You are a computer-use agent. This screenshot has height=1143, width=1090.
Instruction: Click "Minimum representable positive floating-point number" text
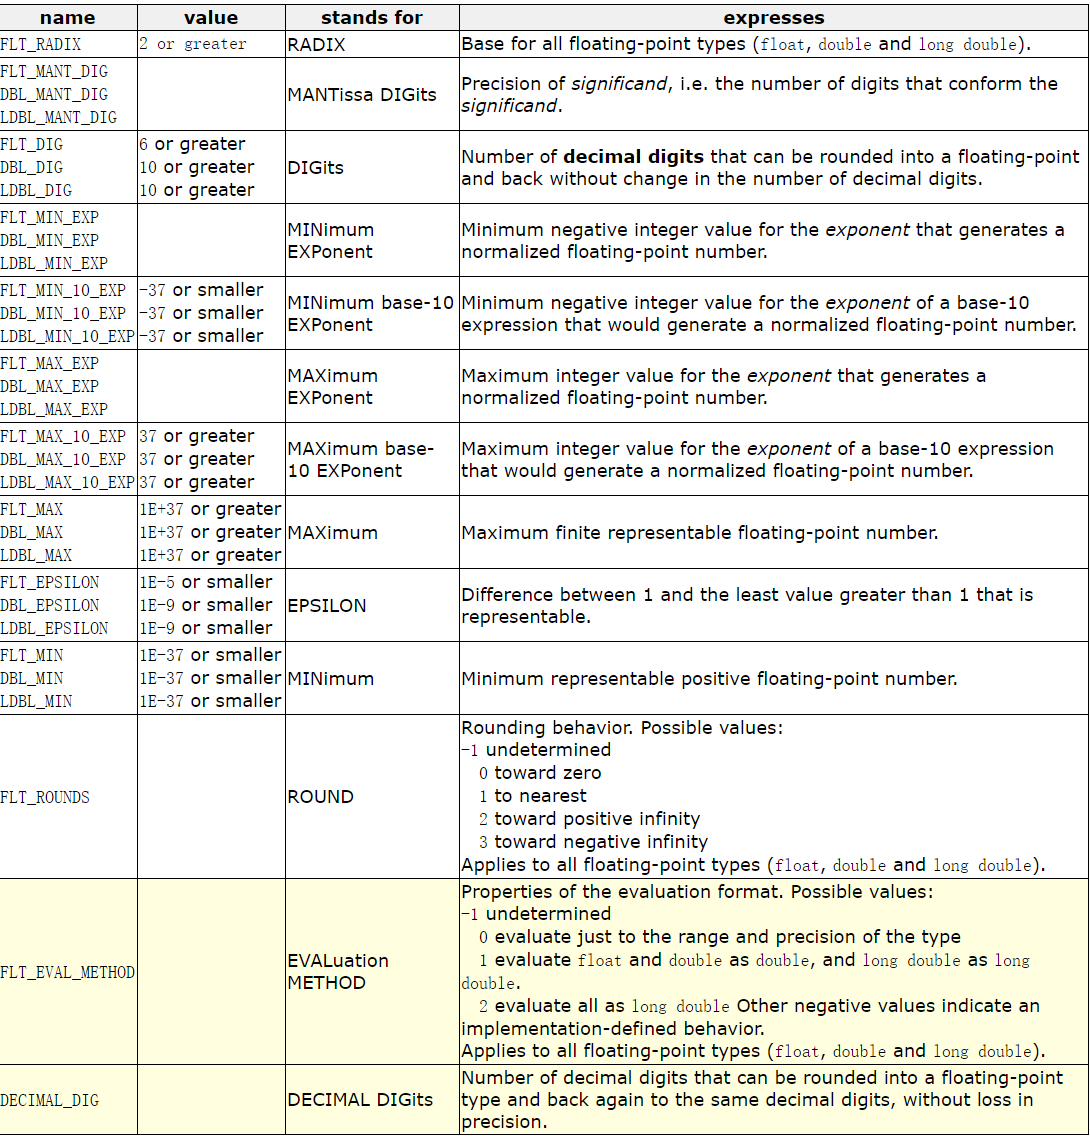pyautogui.click(x=709, y=679)
